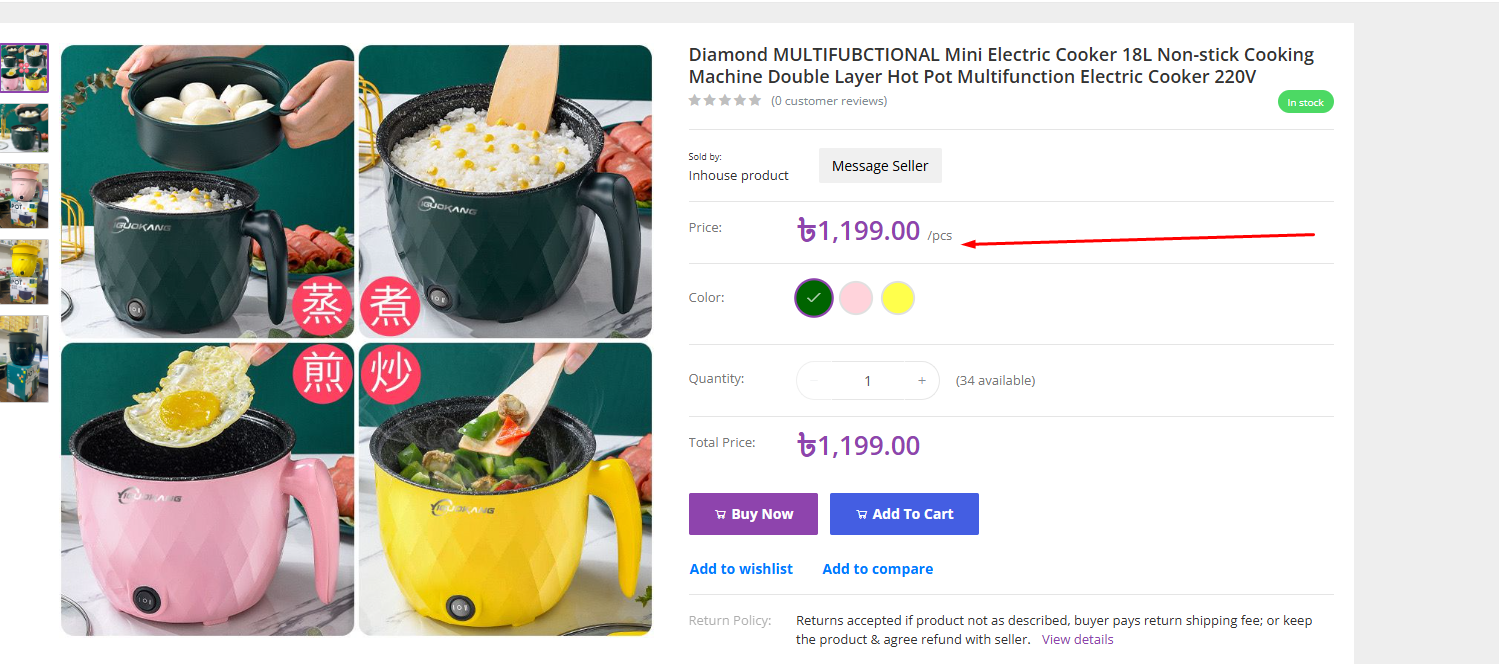Click the main product image
The image size is (1499, 664).
click(356, 340)
